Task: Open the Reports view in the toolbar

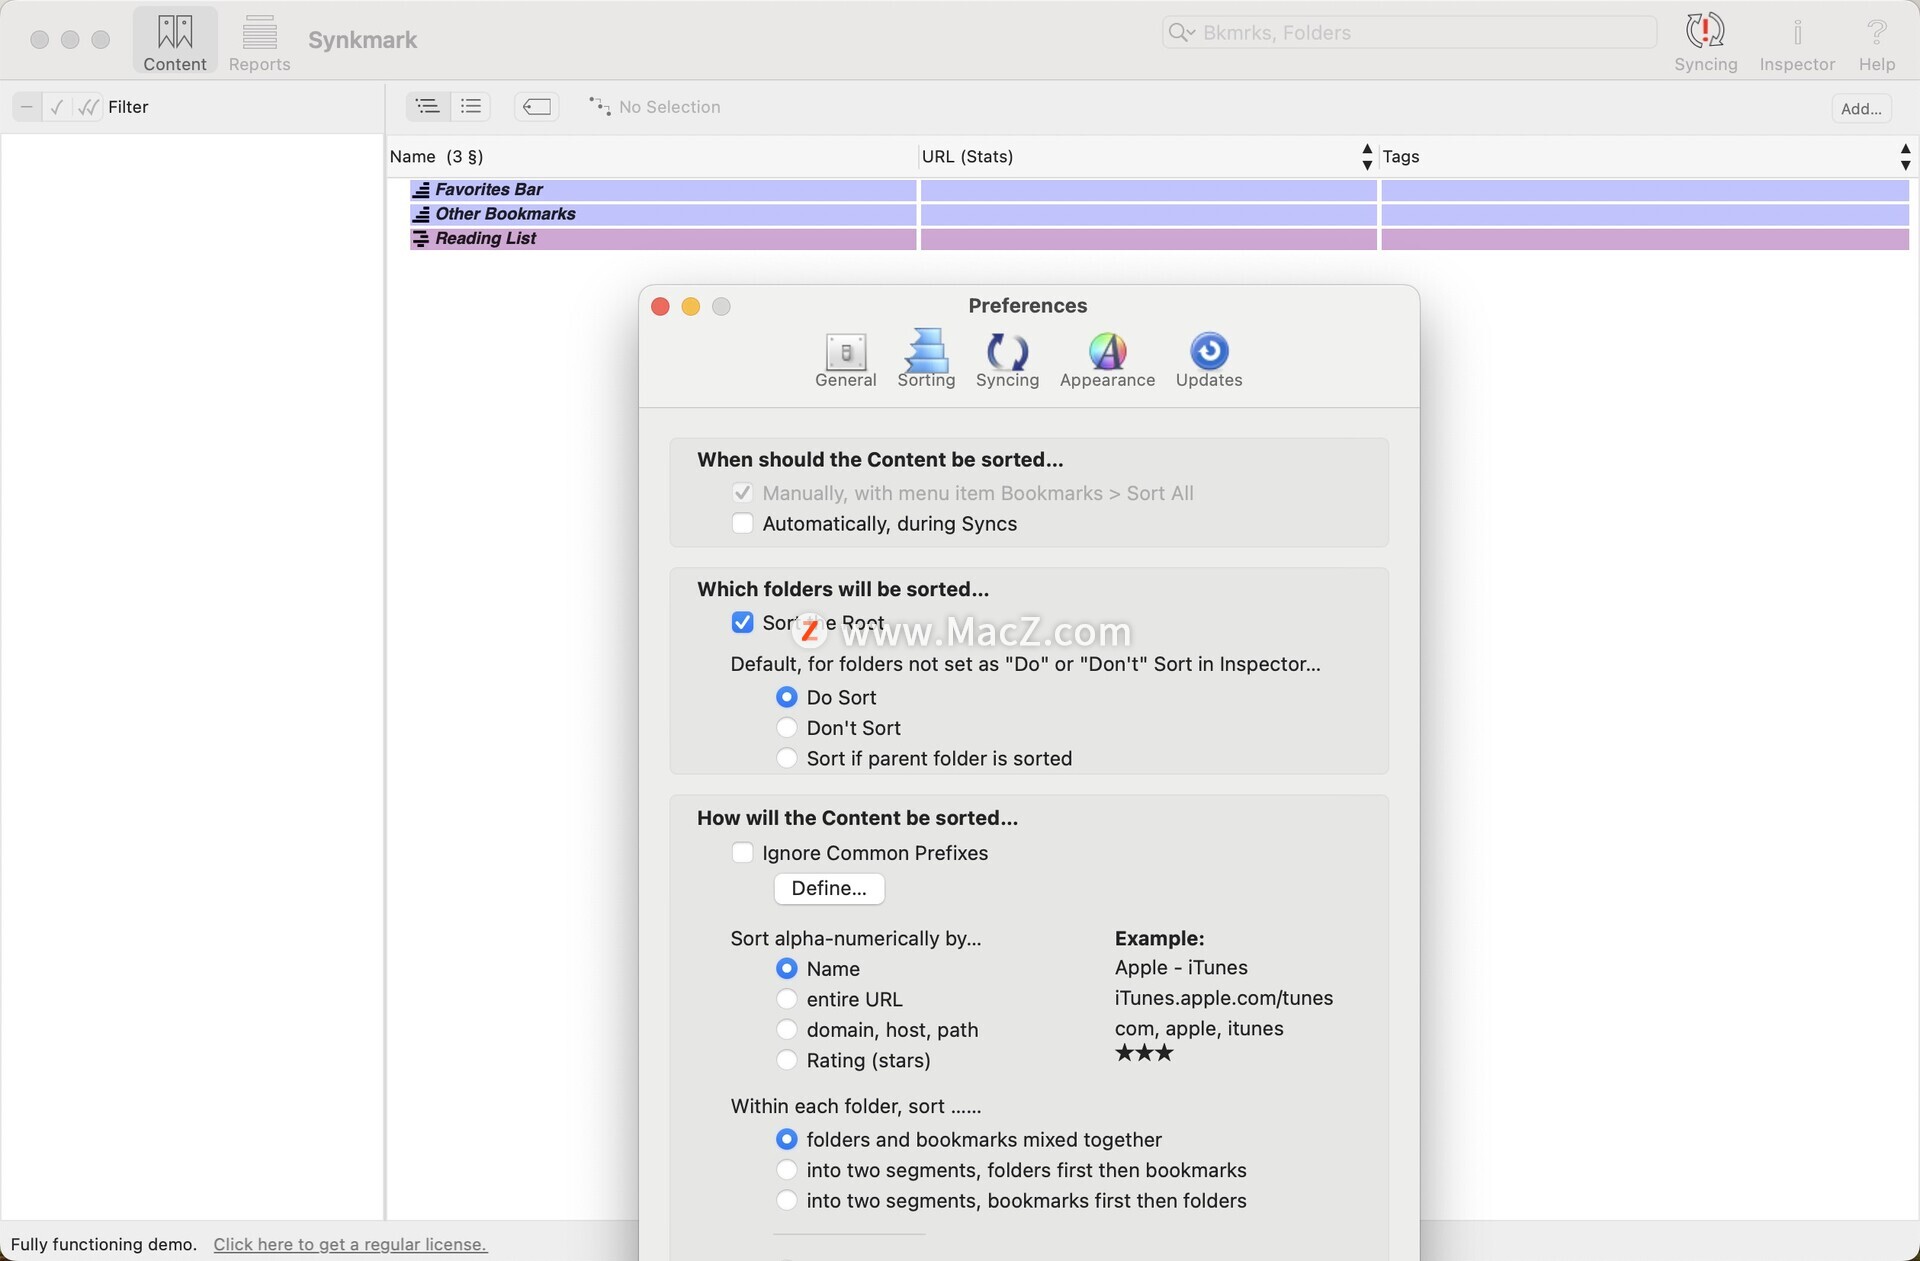Action: [x=259, y=41]
